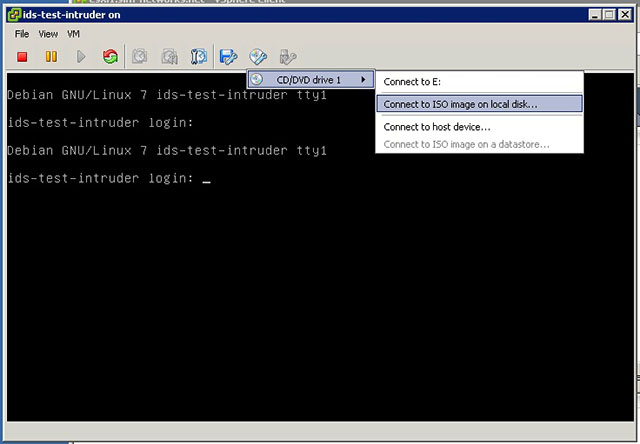
Task: Open the View menu
Action: tap(48, 34)
